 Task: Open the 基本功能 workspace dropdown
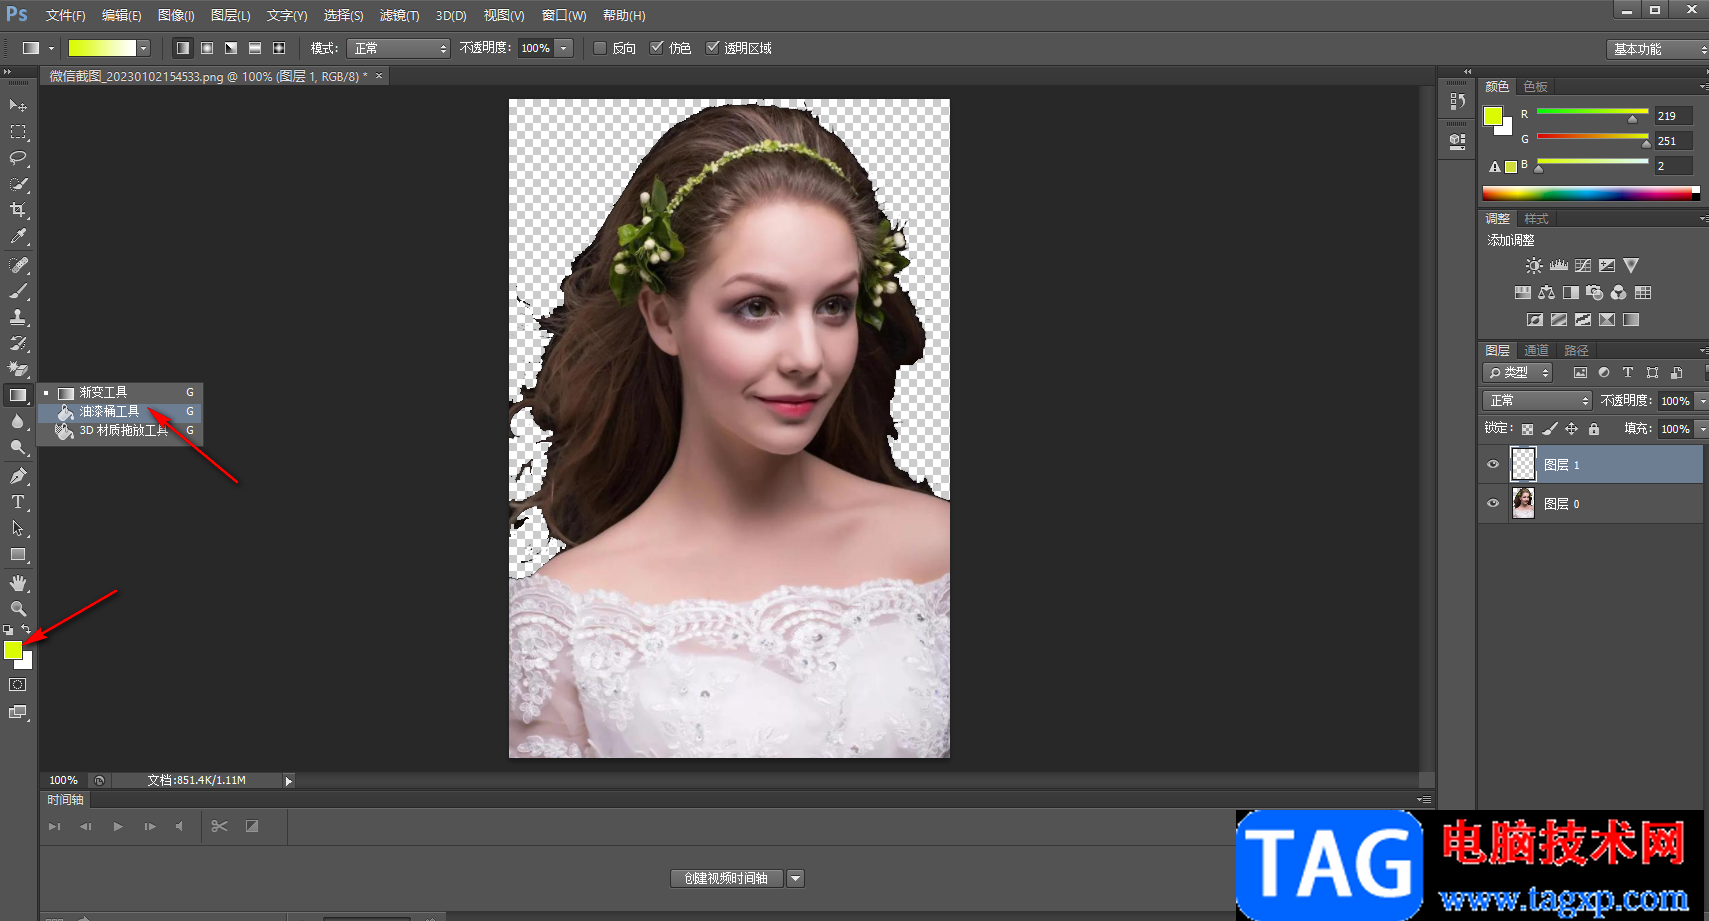point(1657,49)
